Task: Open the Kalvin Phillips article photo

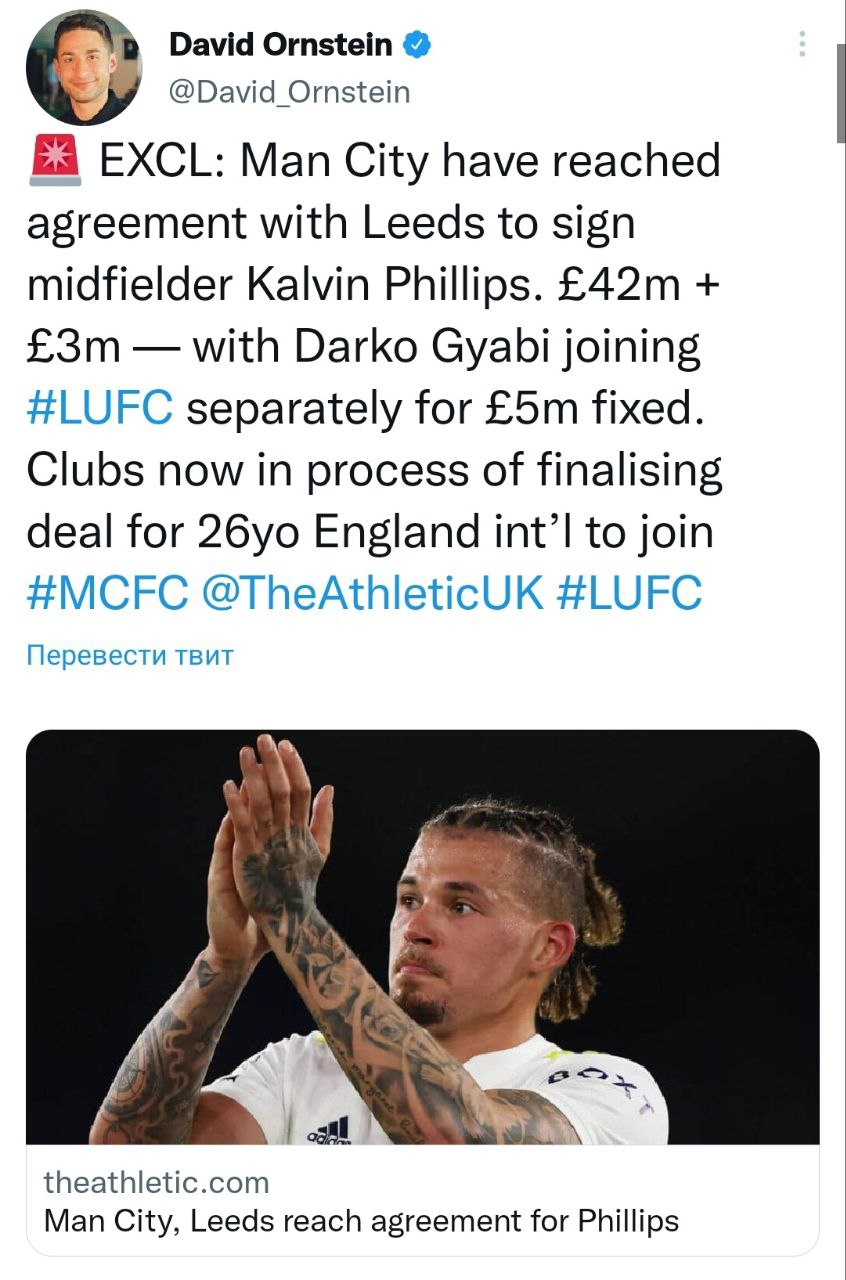Action: 422,937
